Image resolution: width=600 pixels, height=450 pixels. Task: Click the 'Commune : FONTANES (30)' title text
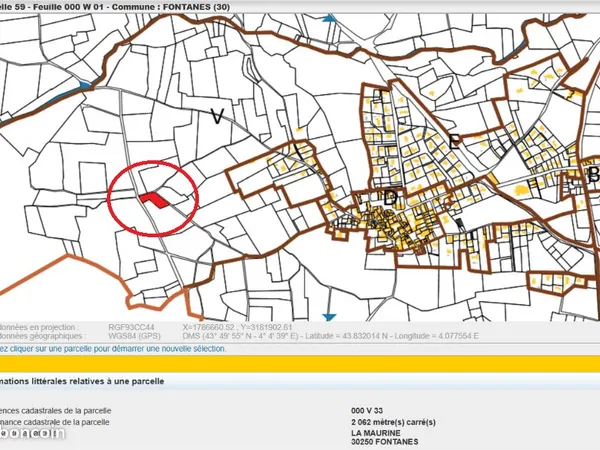[171, 7]
